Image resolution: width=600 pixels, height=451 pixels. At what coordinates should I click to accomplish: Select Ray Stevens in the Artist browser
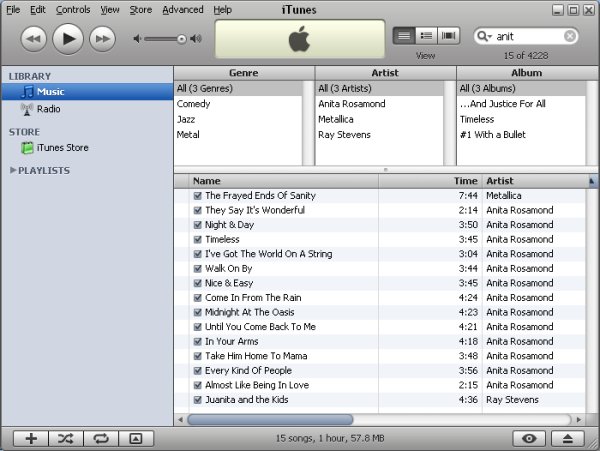click(x=380, y=135)
